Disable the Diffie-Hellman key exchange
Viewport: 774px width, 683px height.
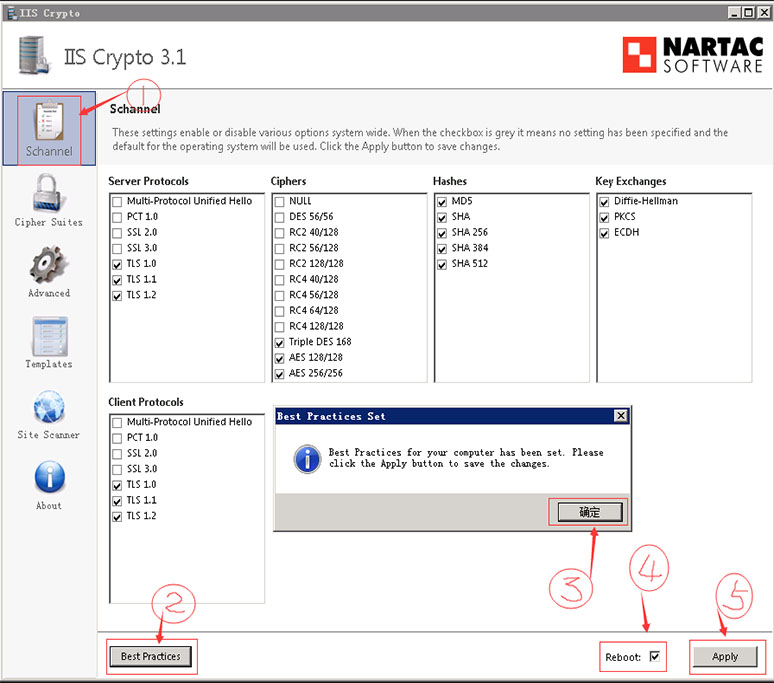(604, 201)
